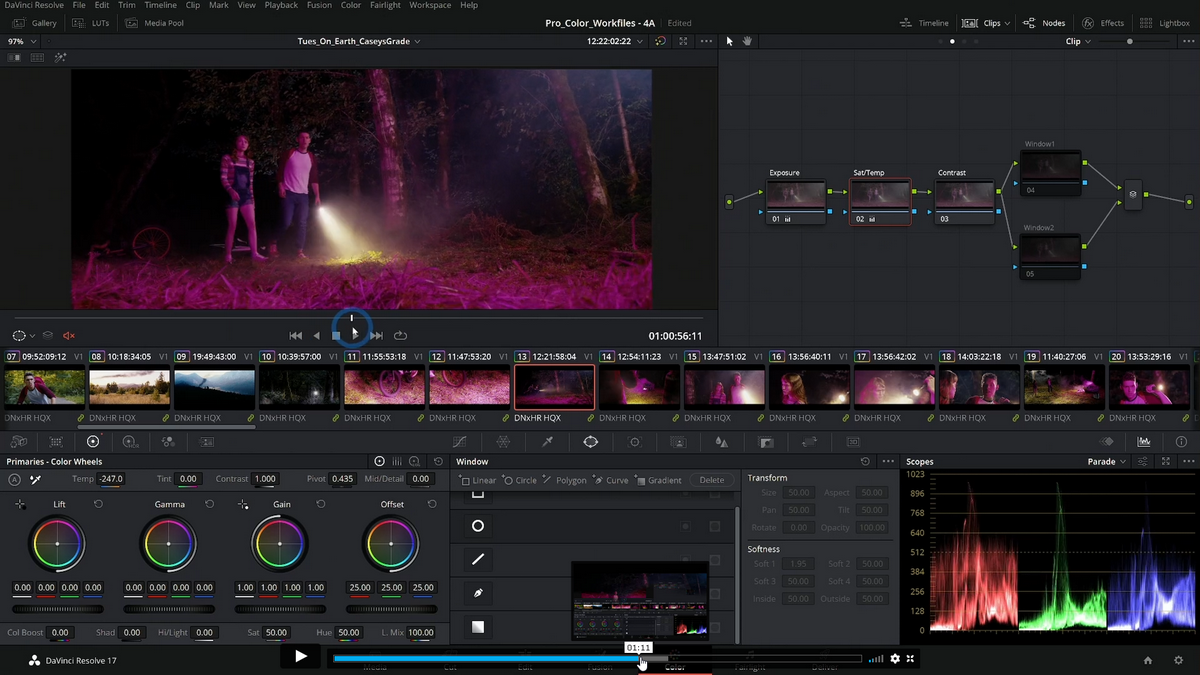Open the Clip node graph mode dropdown

pyautogui.click(x=1079, y=41)
